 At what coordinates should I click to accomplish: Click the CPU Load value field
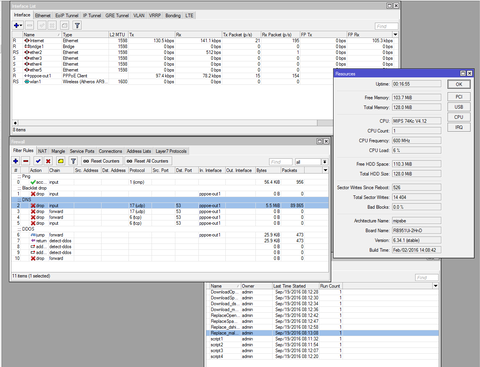pyautogui.click(x=417, y=150)
